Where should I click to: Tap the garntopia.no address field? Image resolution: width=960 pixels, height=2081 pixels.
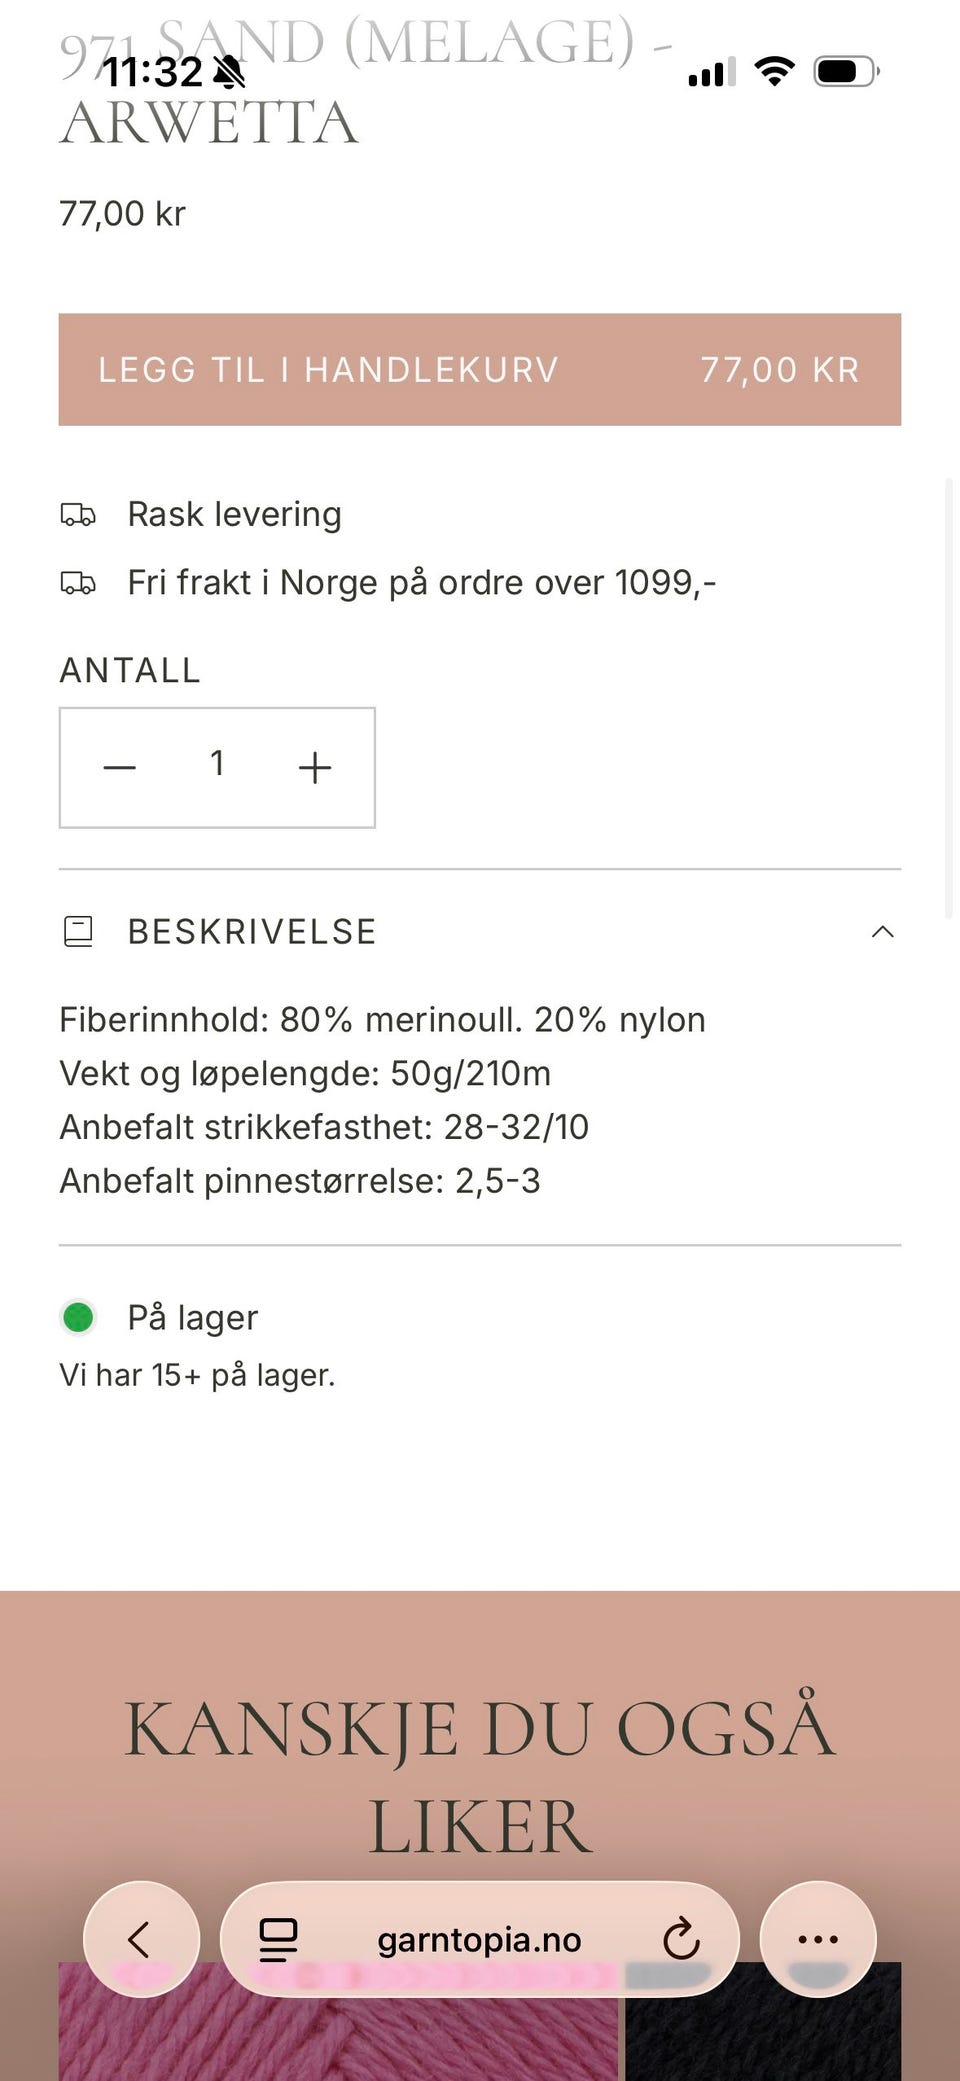tap(478, 1939)
